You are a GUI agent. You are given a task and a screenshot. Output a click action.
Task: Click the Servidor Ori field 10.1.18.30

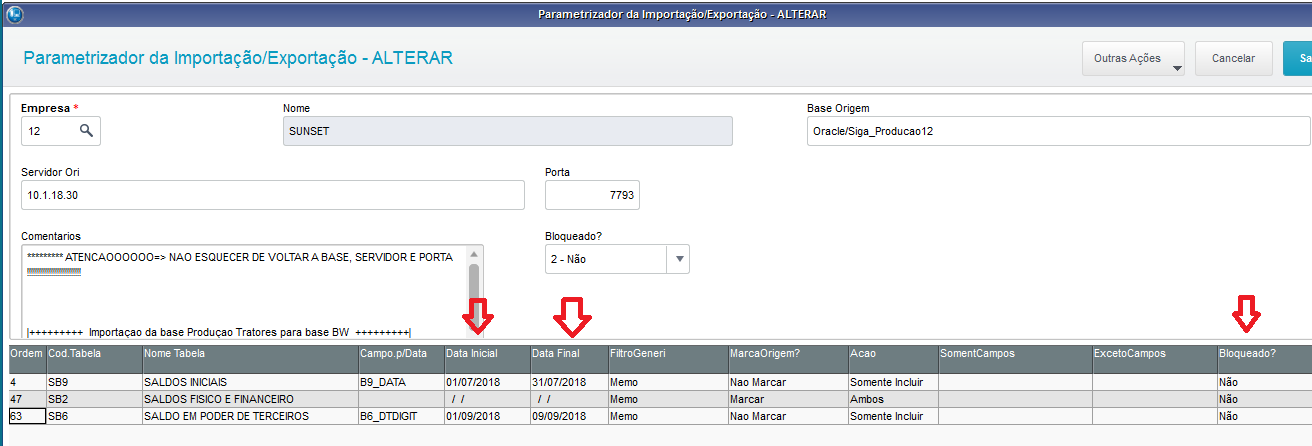272,195
